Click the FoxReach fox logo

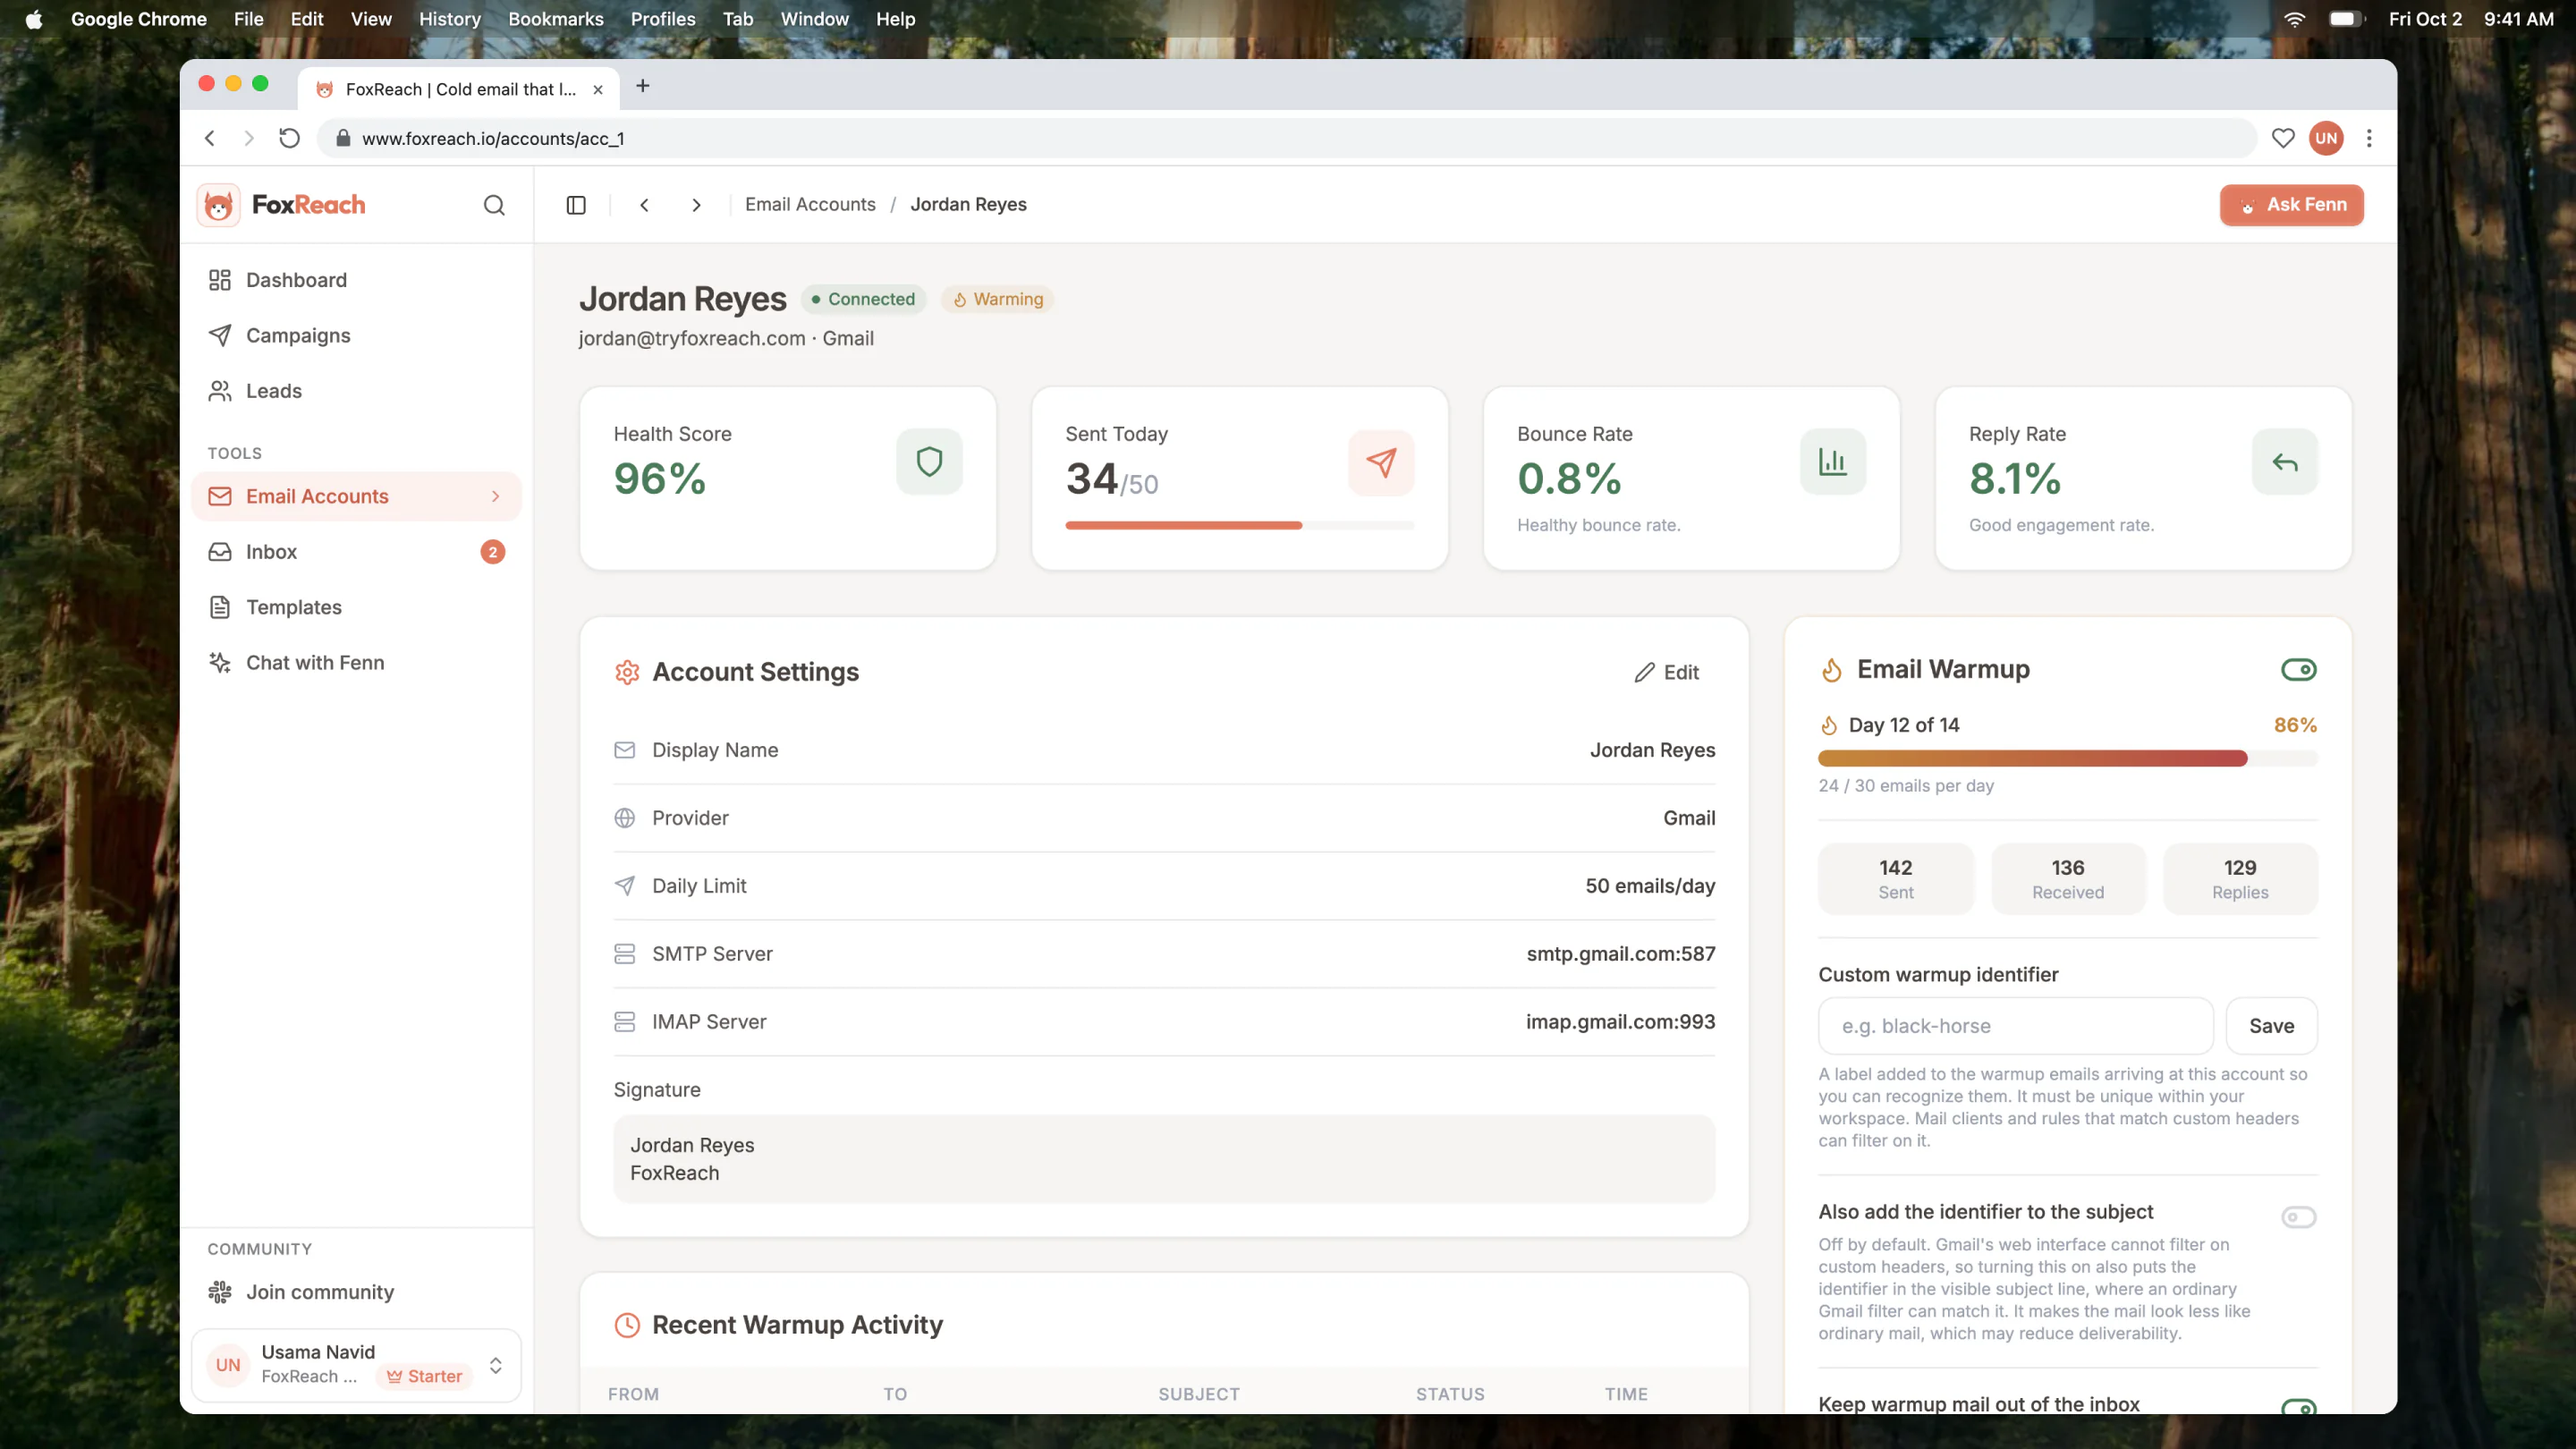pos(218,205)
